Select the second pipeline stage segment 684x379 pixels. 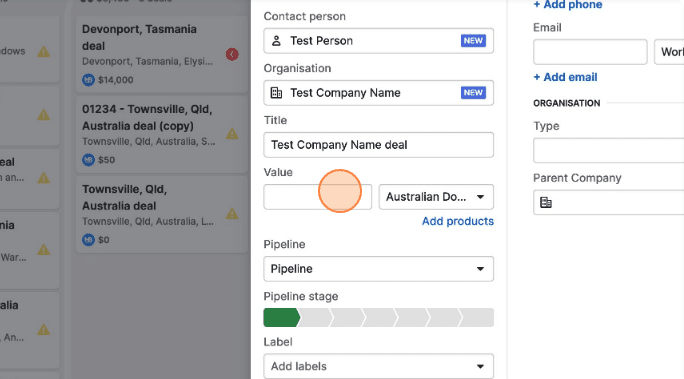[315, 318]
